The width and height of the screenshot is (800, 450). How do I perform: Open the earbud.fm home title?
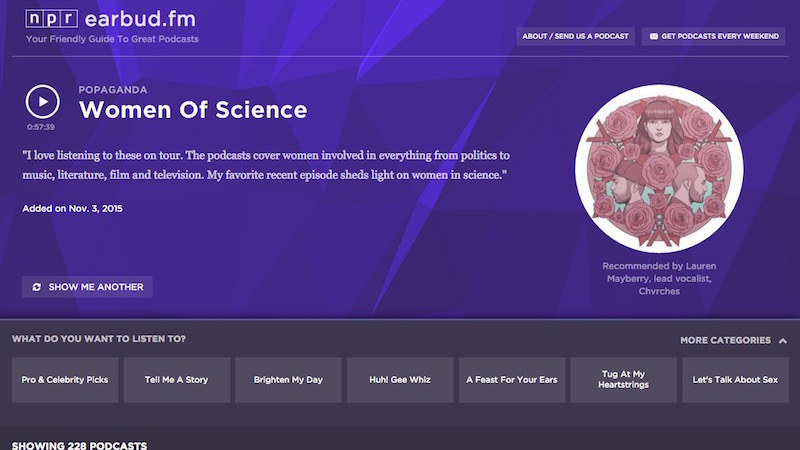pyautogui.click(x=140, y=19)
